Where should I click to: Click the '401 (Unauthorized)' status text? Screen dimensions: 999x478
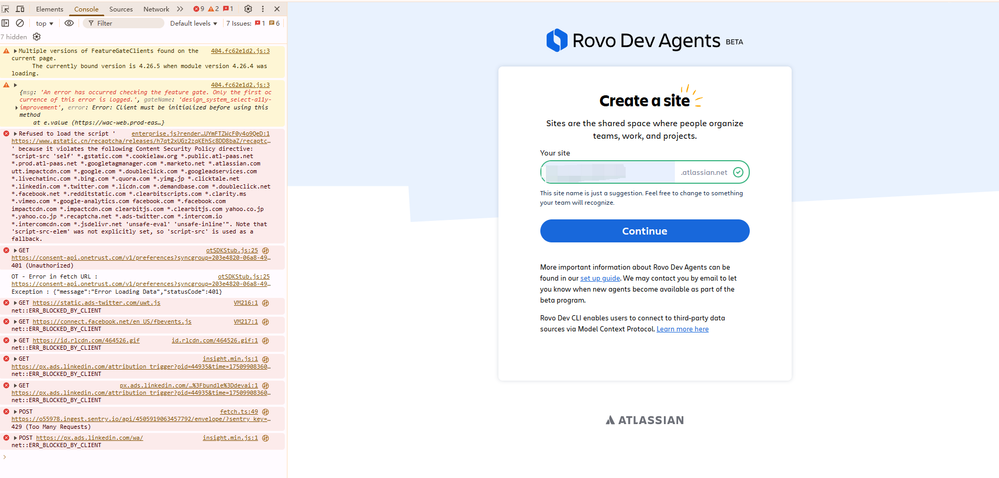(x=43, y=265)
